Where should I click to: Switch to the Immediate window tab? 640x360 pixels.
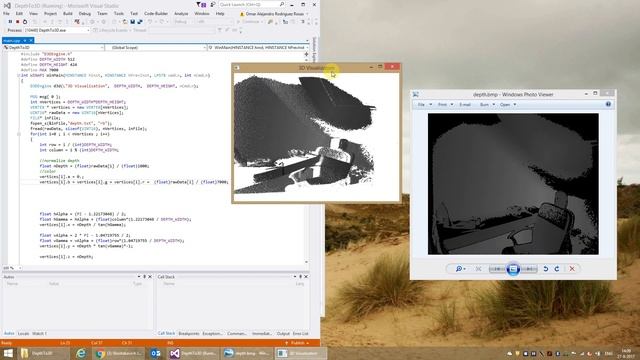[262, 333]
